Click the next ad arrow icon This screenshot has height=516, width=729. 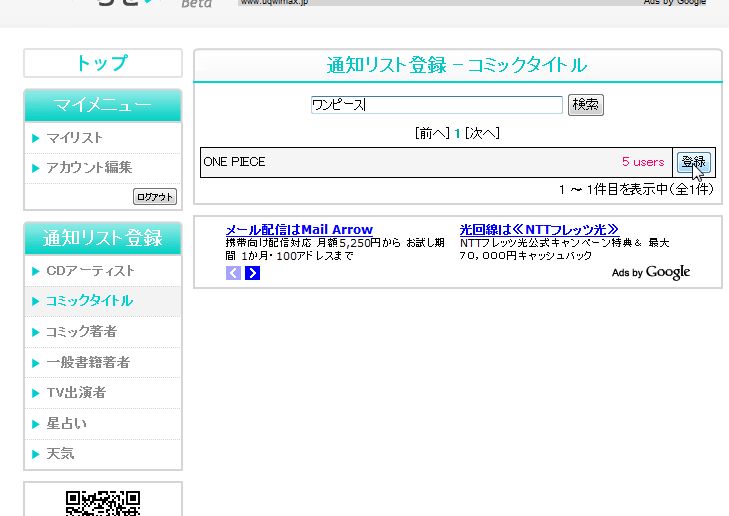tap(252, 273)
